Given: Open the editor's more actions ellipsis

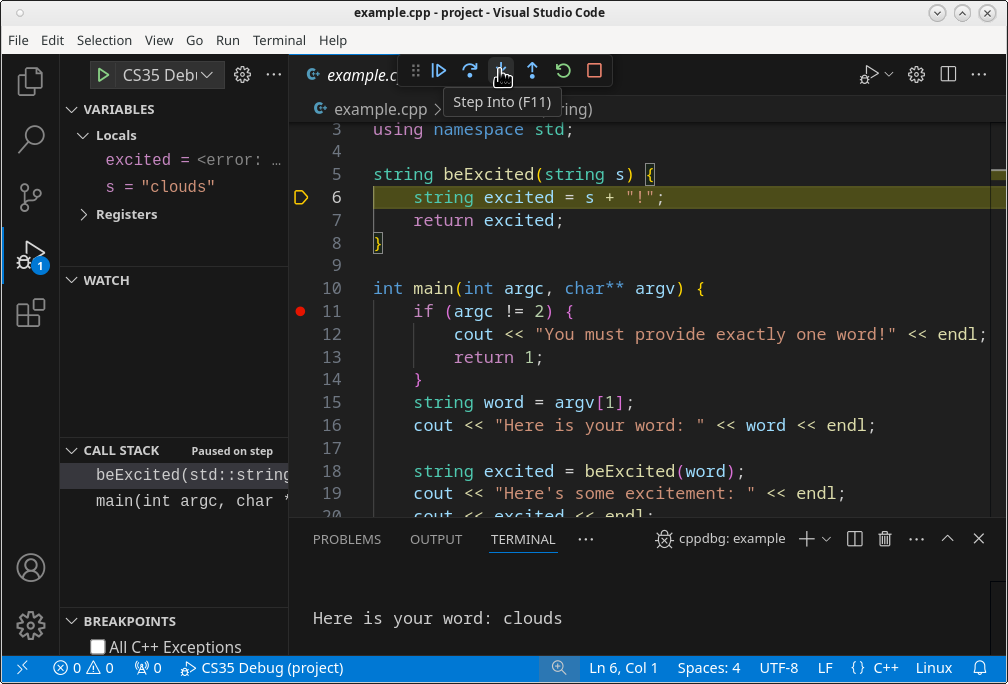Looking at the screenshot, I should (979, 75).
